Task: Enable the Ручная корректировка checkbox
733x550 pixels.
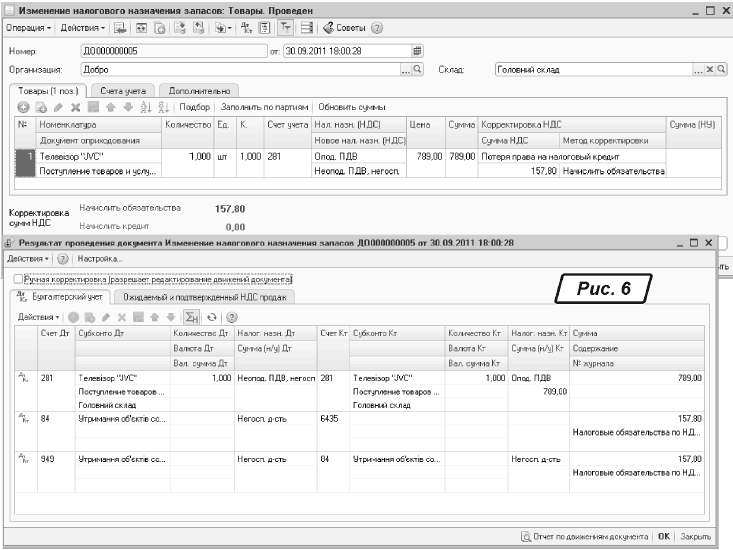Action: click(x=19, y=280)
